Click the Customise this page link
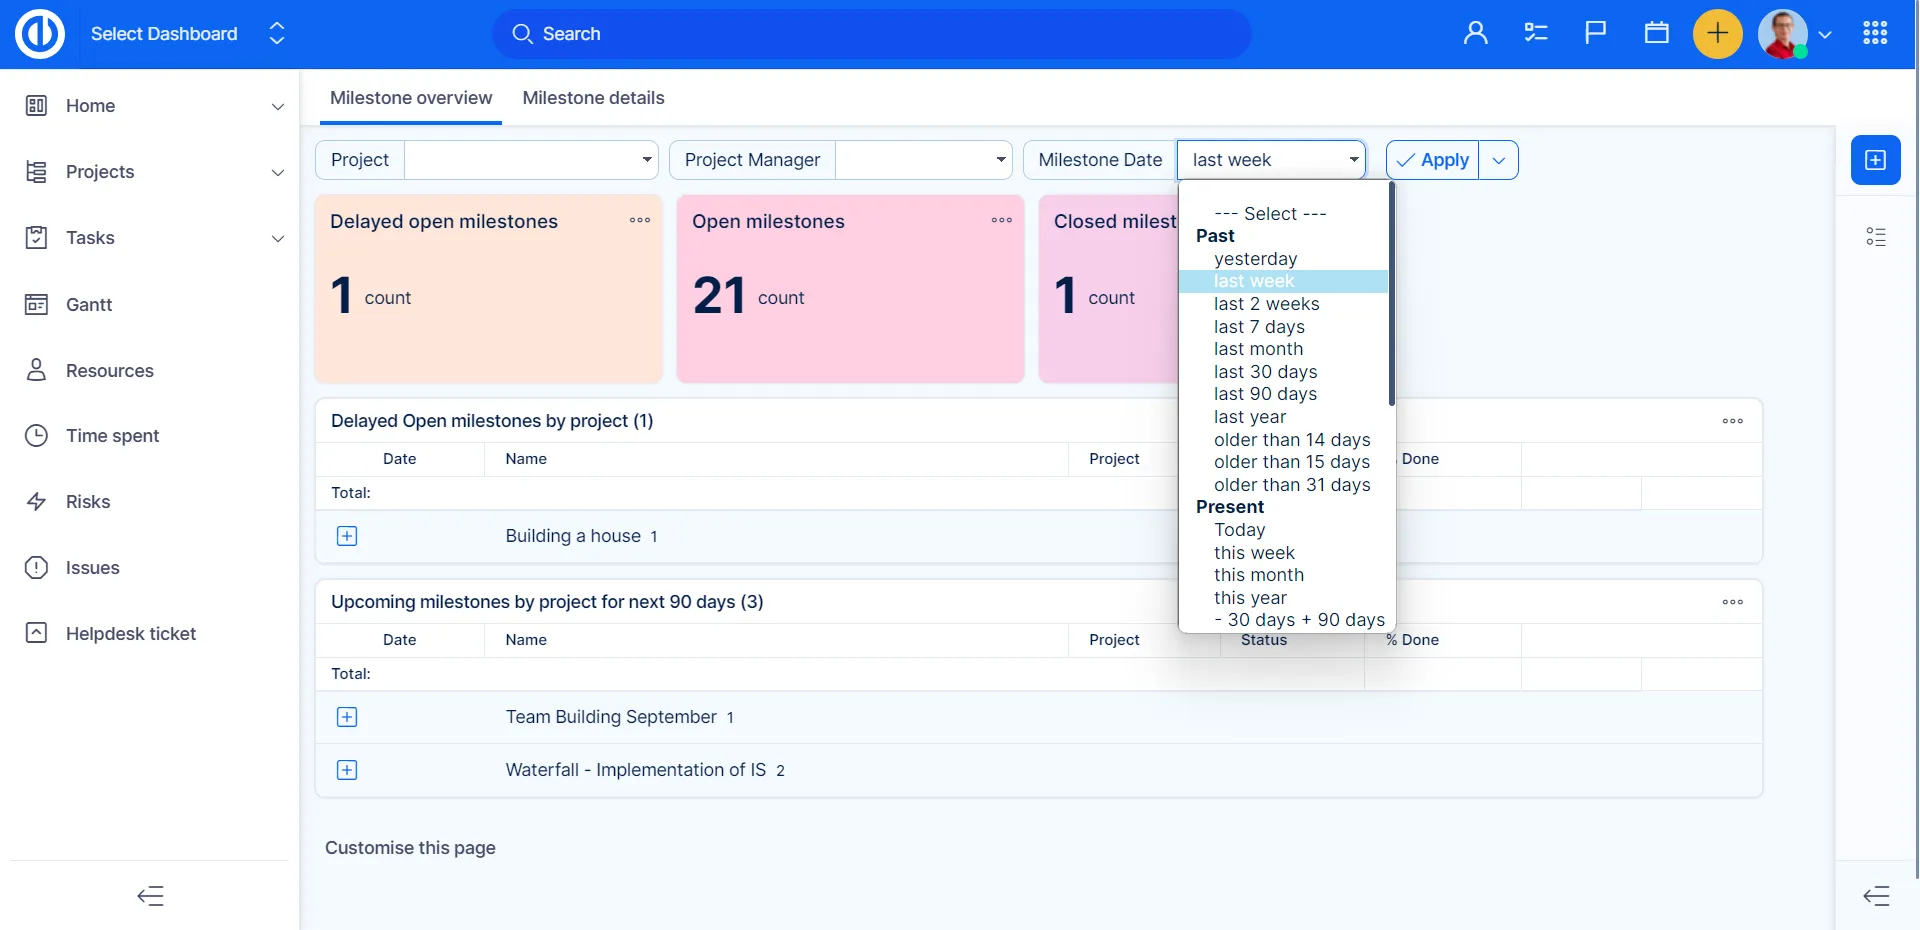1920x930 pixels. pos(410,848)
